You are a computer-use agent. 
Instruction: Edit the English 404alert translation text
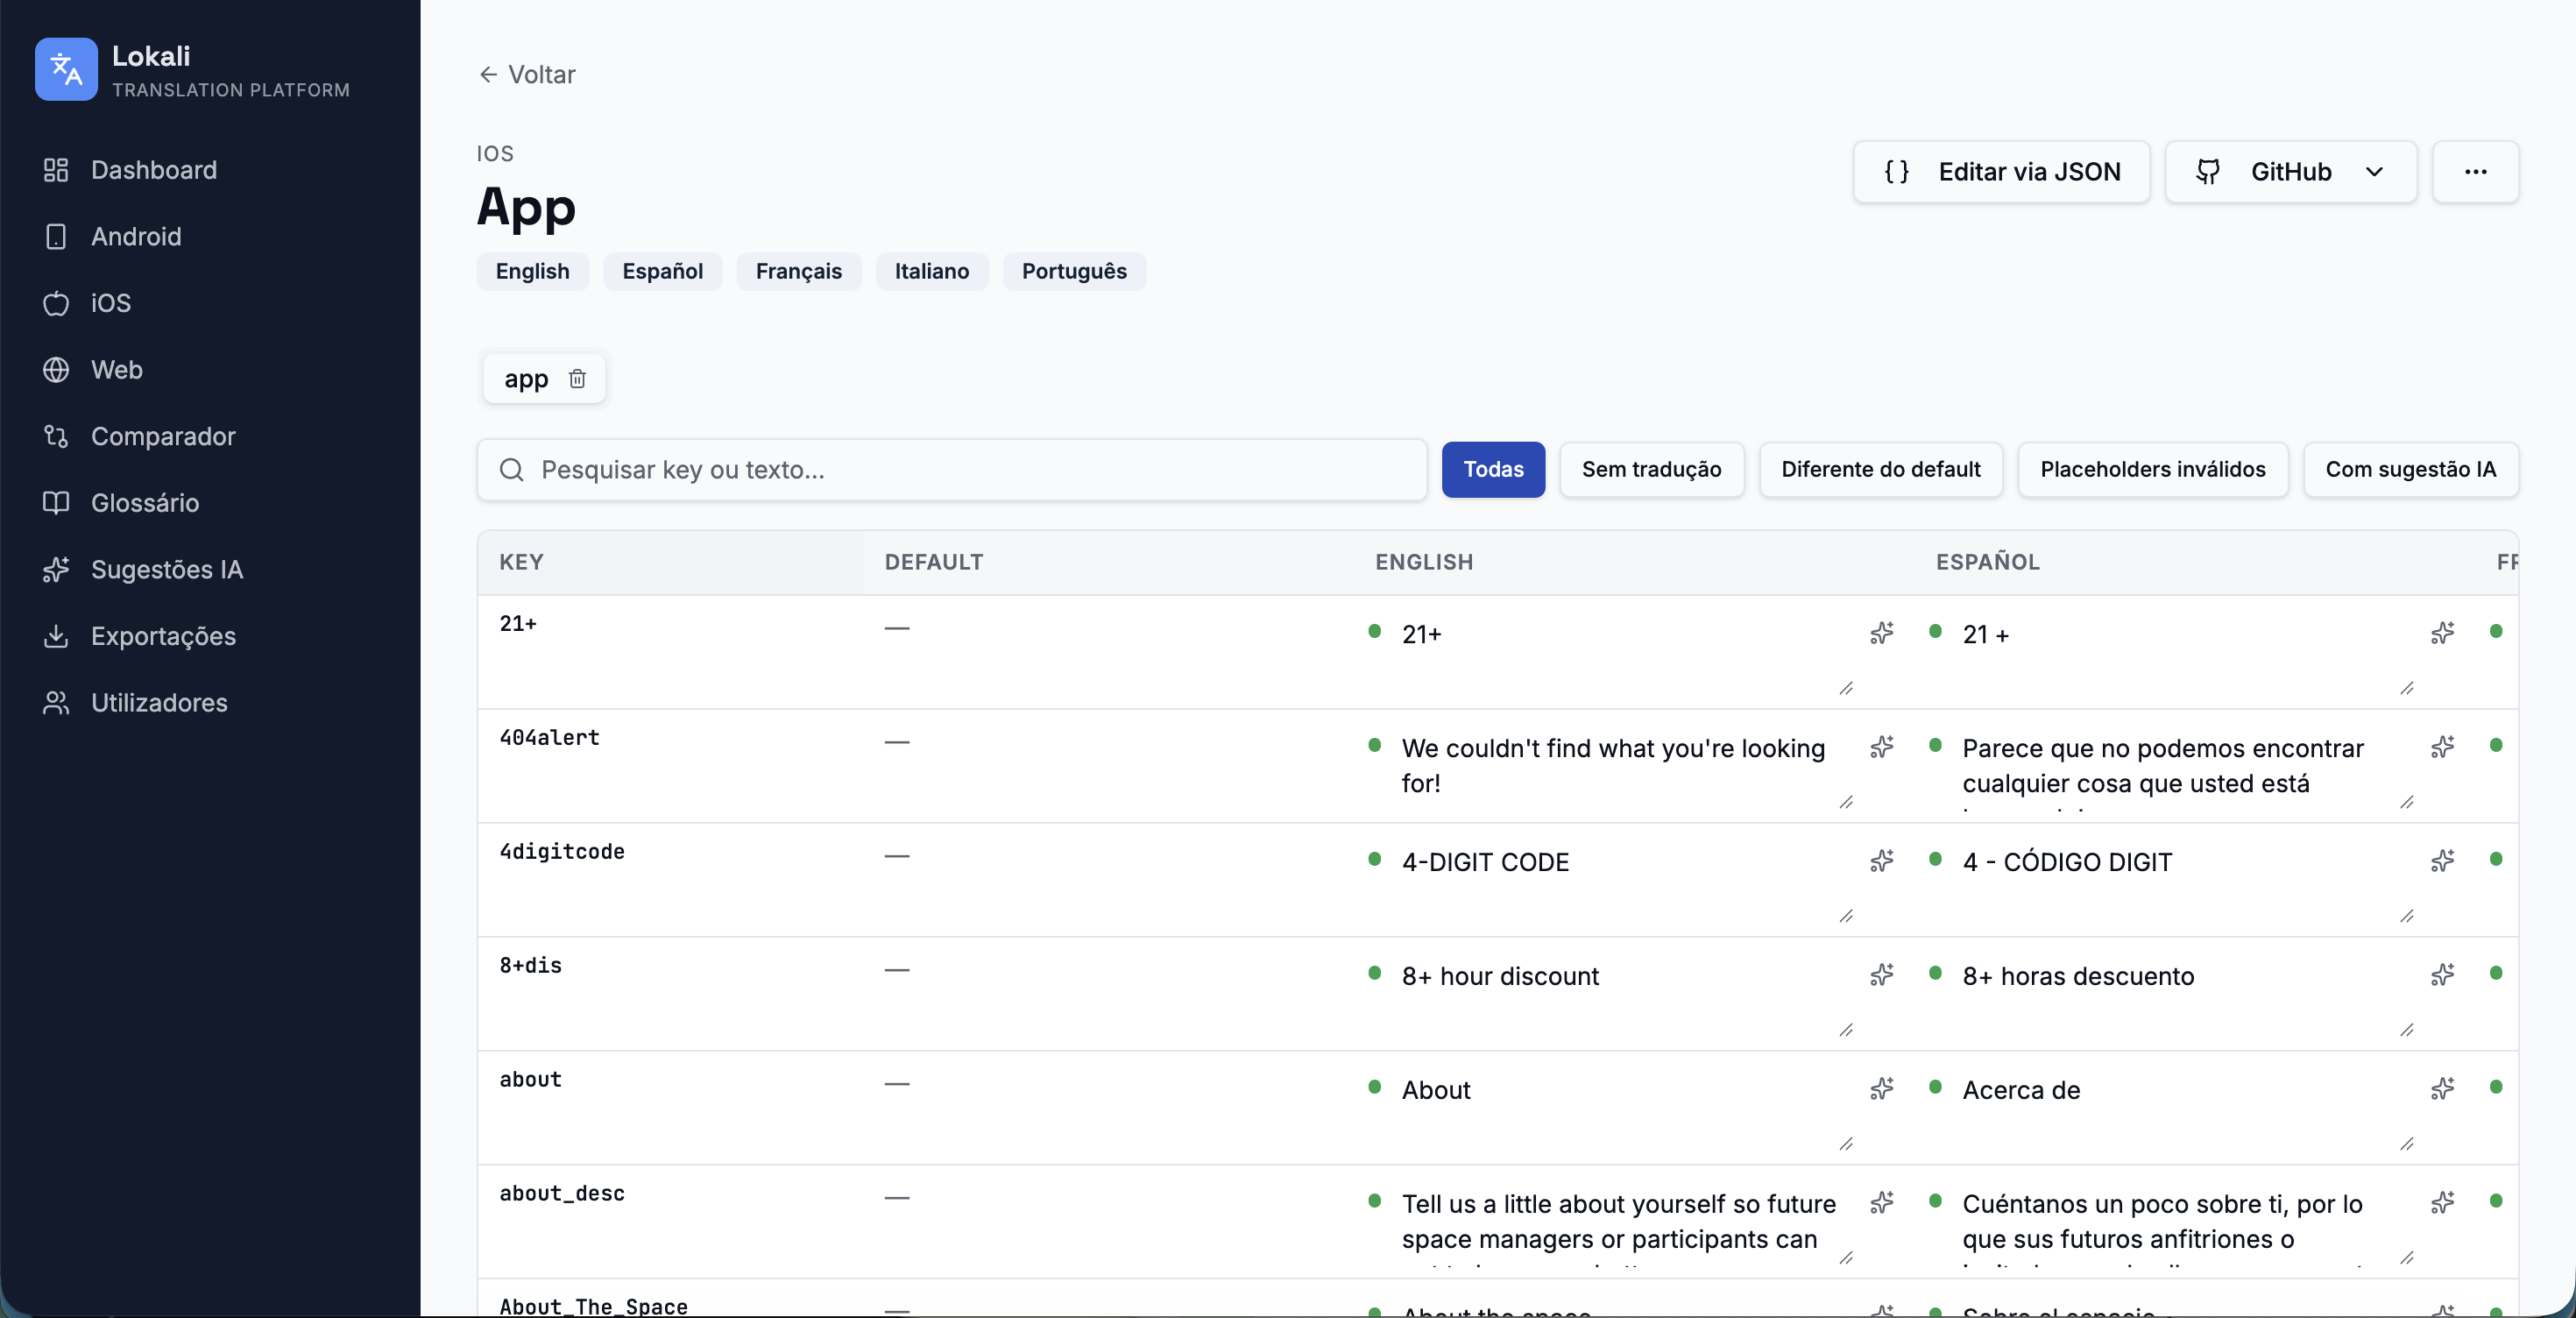[1624, 768]
